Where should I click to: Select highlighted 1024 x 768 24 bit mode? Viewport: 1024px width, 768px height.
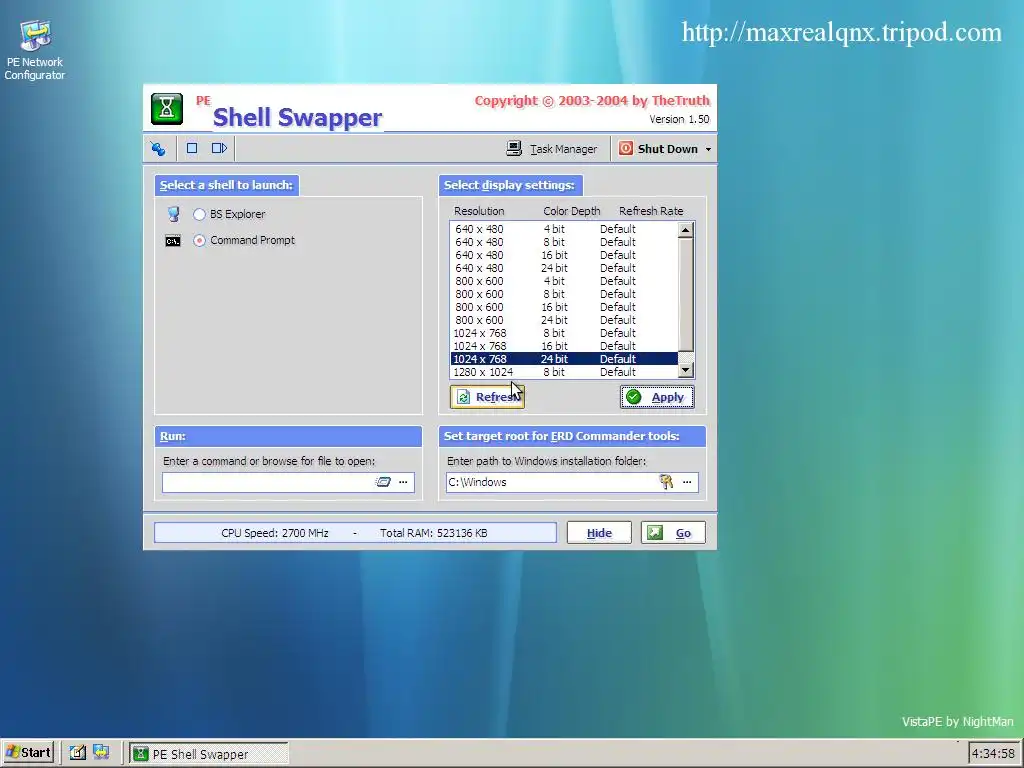click(564, 359)
